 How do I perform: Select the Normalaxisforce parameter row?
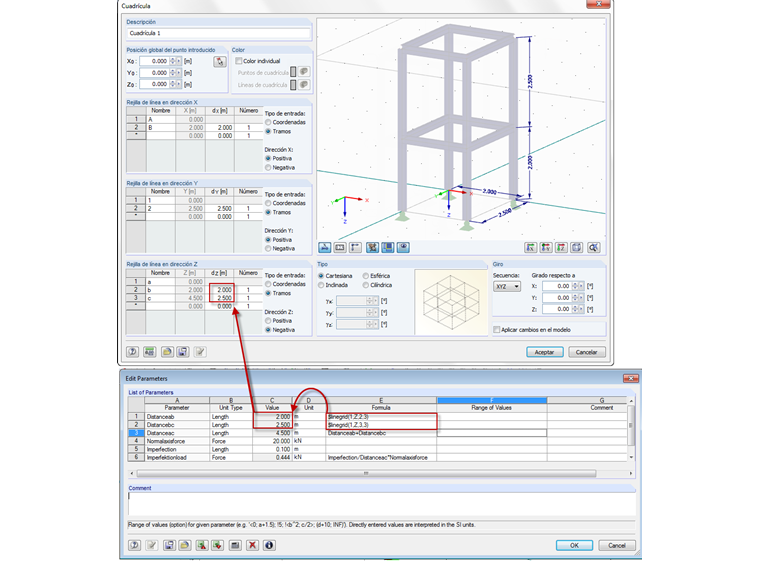coord(378,441)
